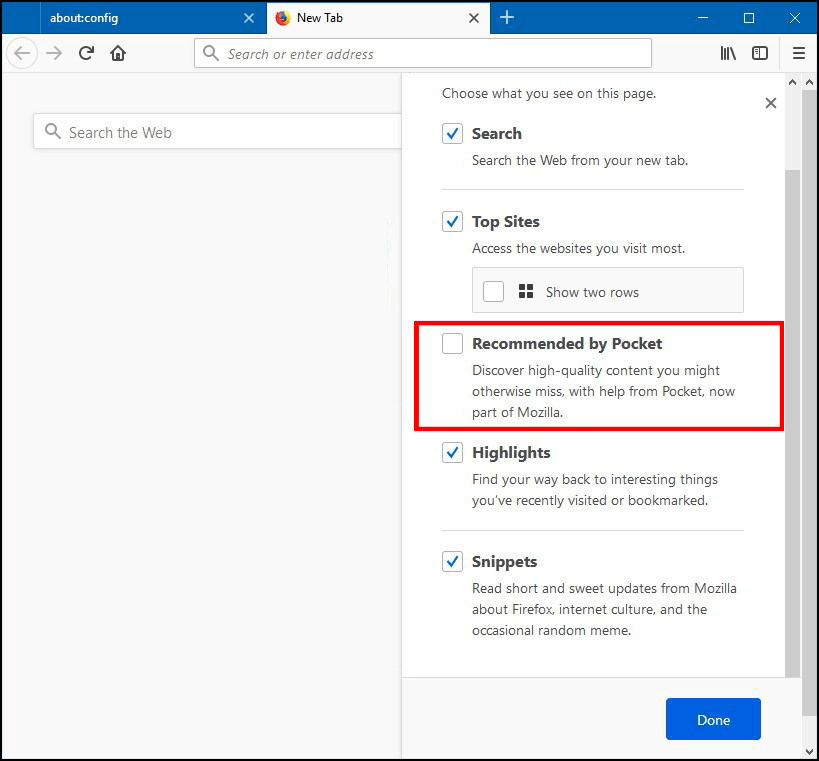The image size is (819, 761).
Task: Click the forward navigation arrow
Action: [54, 53]
